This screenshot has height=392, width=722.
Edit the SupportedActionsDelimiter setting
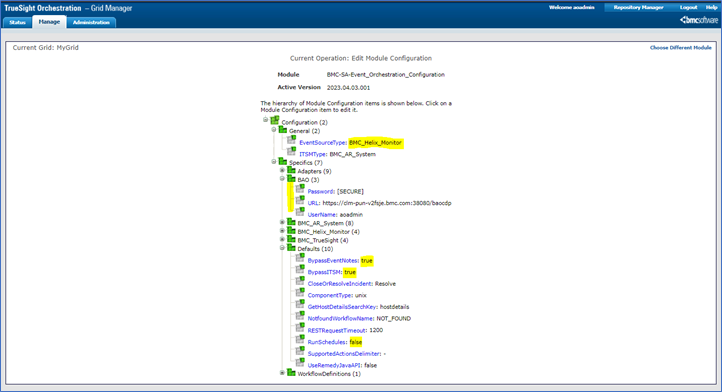[x=344, y=354]
